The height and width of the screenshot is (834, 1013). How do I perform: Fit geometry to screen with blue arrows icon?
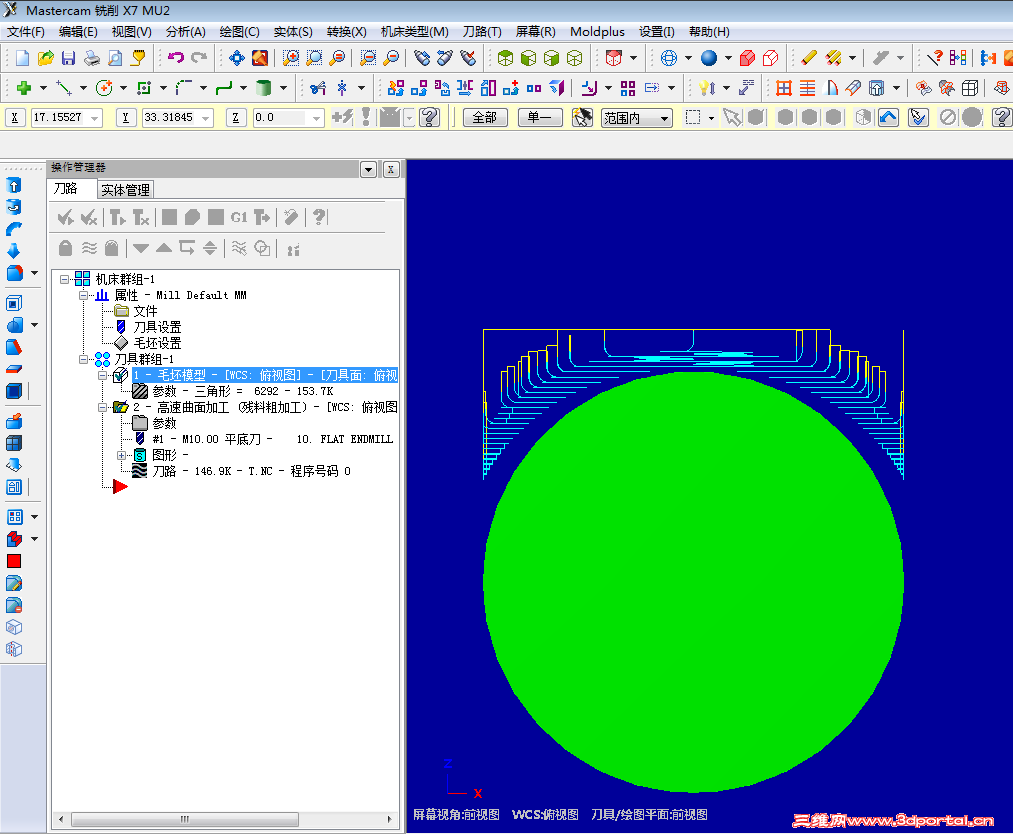point(236,58)
